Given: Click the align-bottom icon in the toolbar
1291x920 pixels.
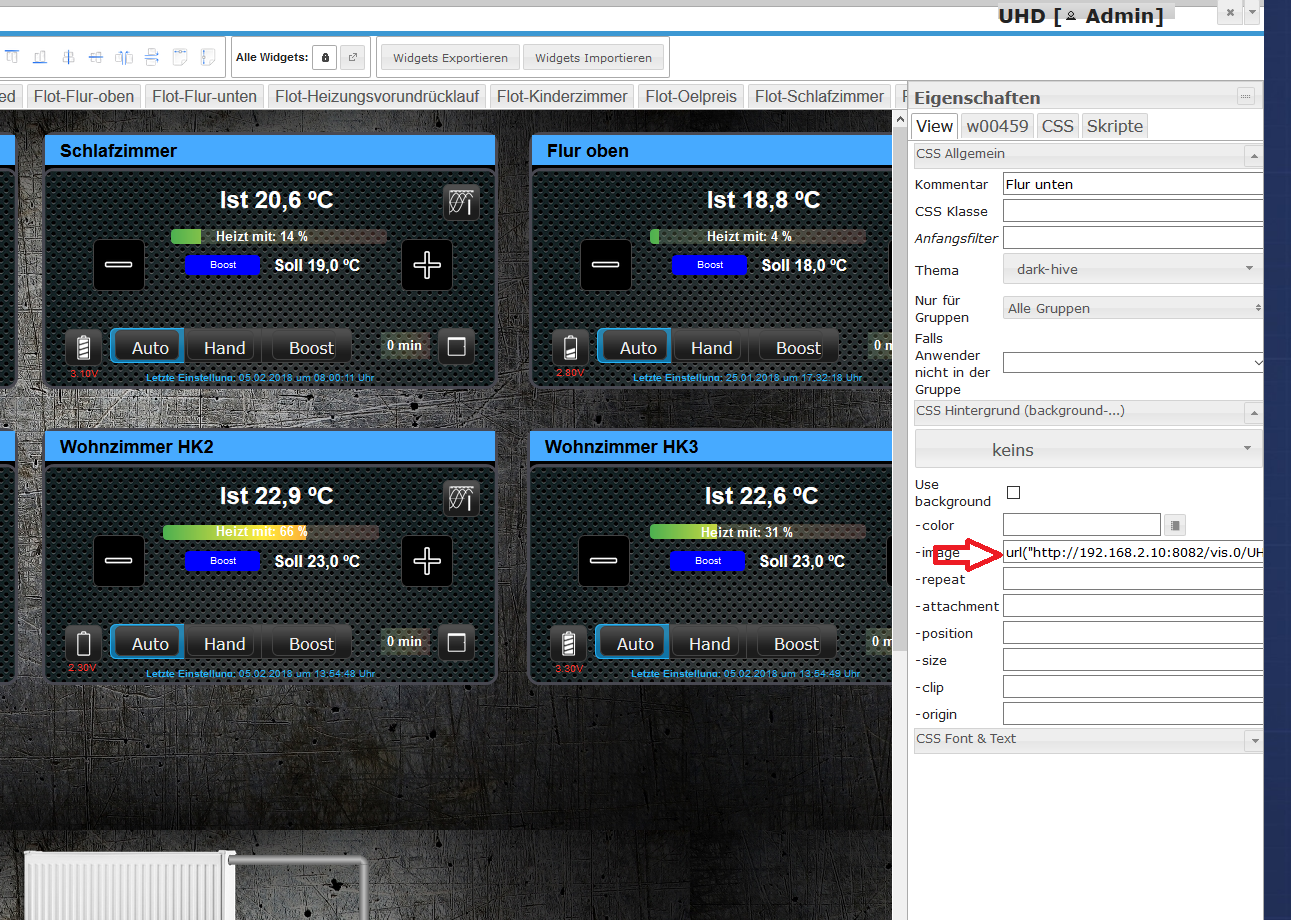Looking at the screenshot, I should point(41,57).
